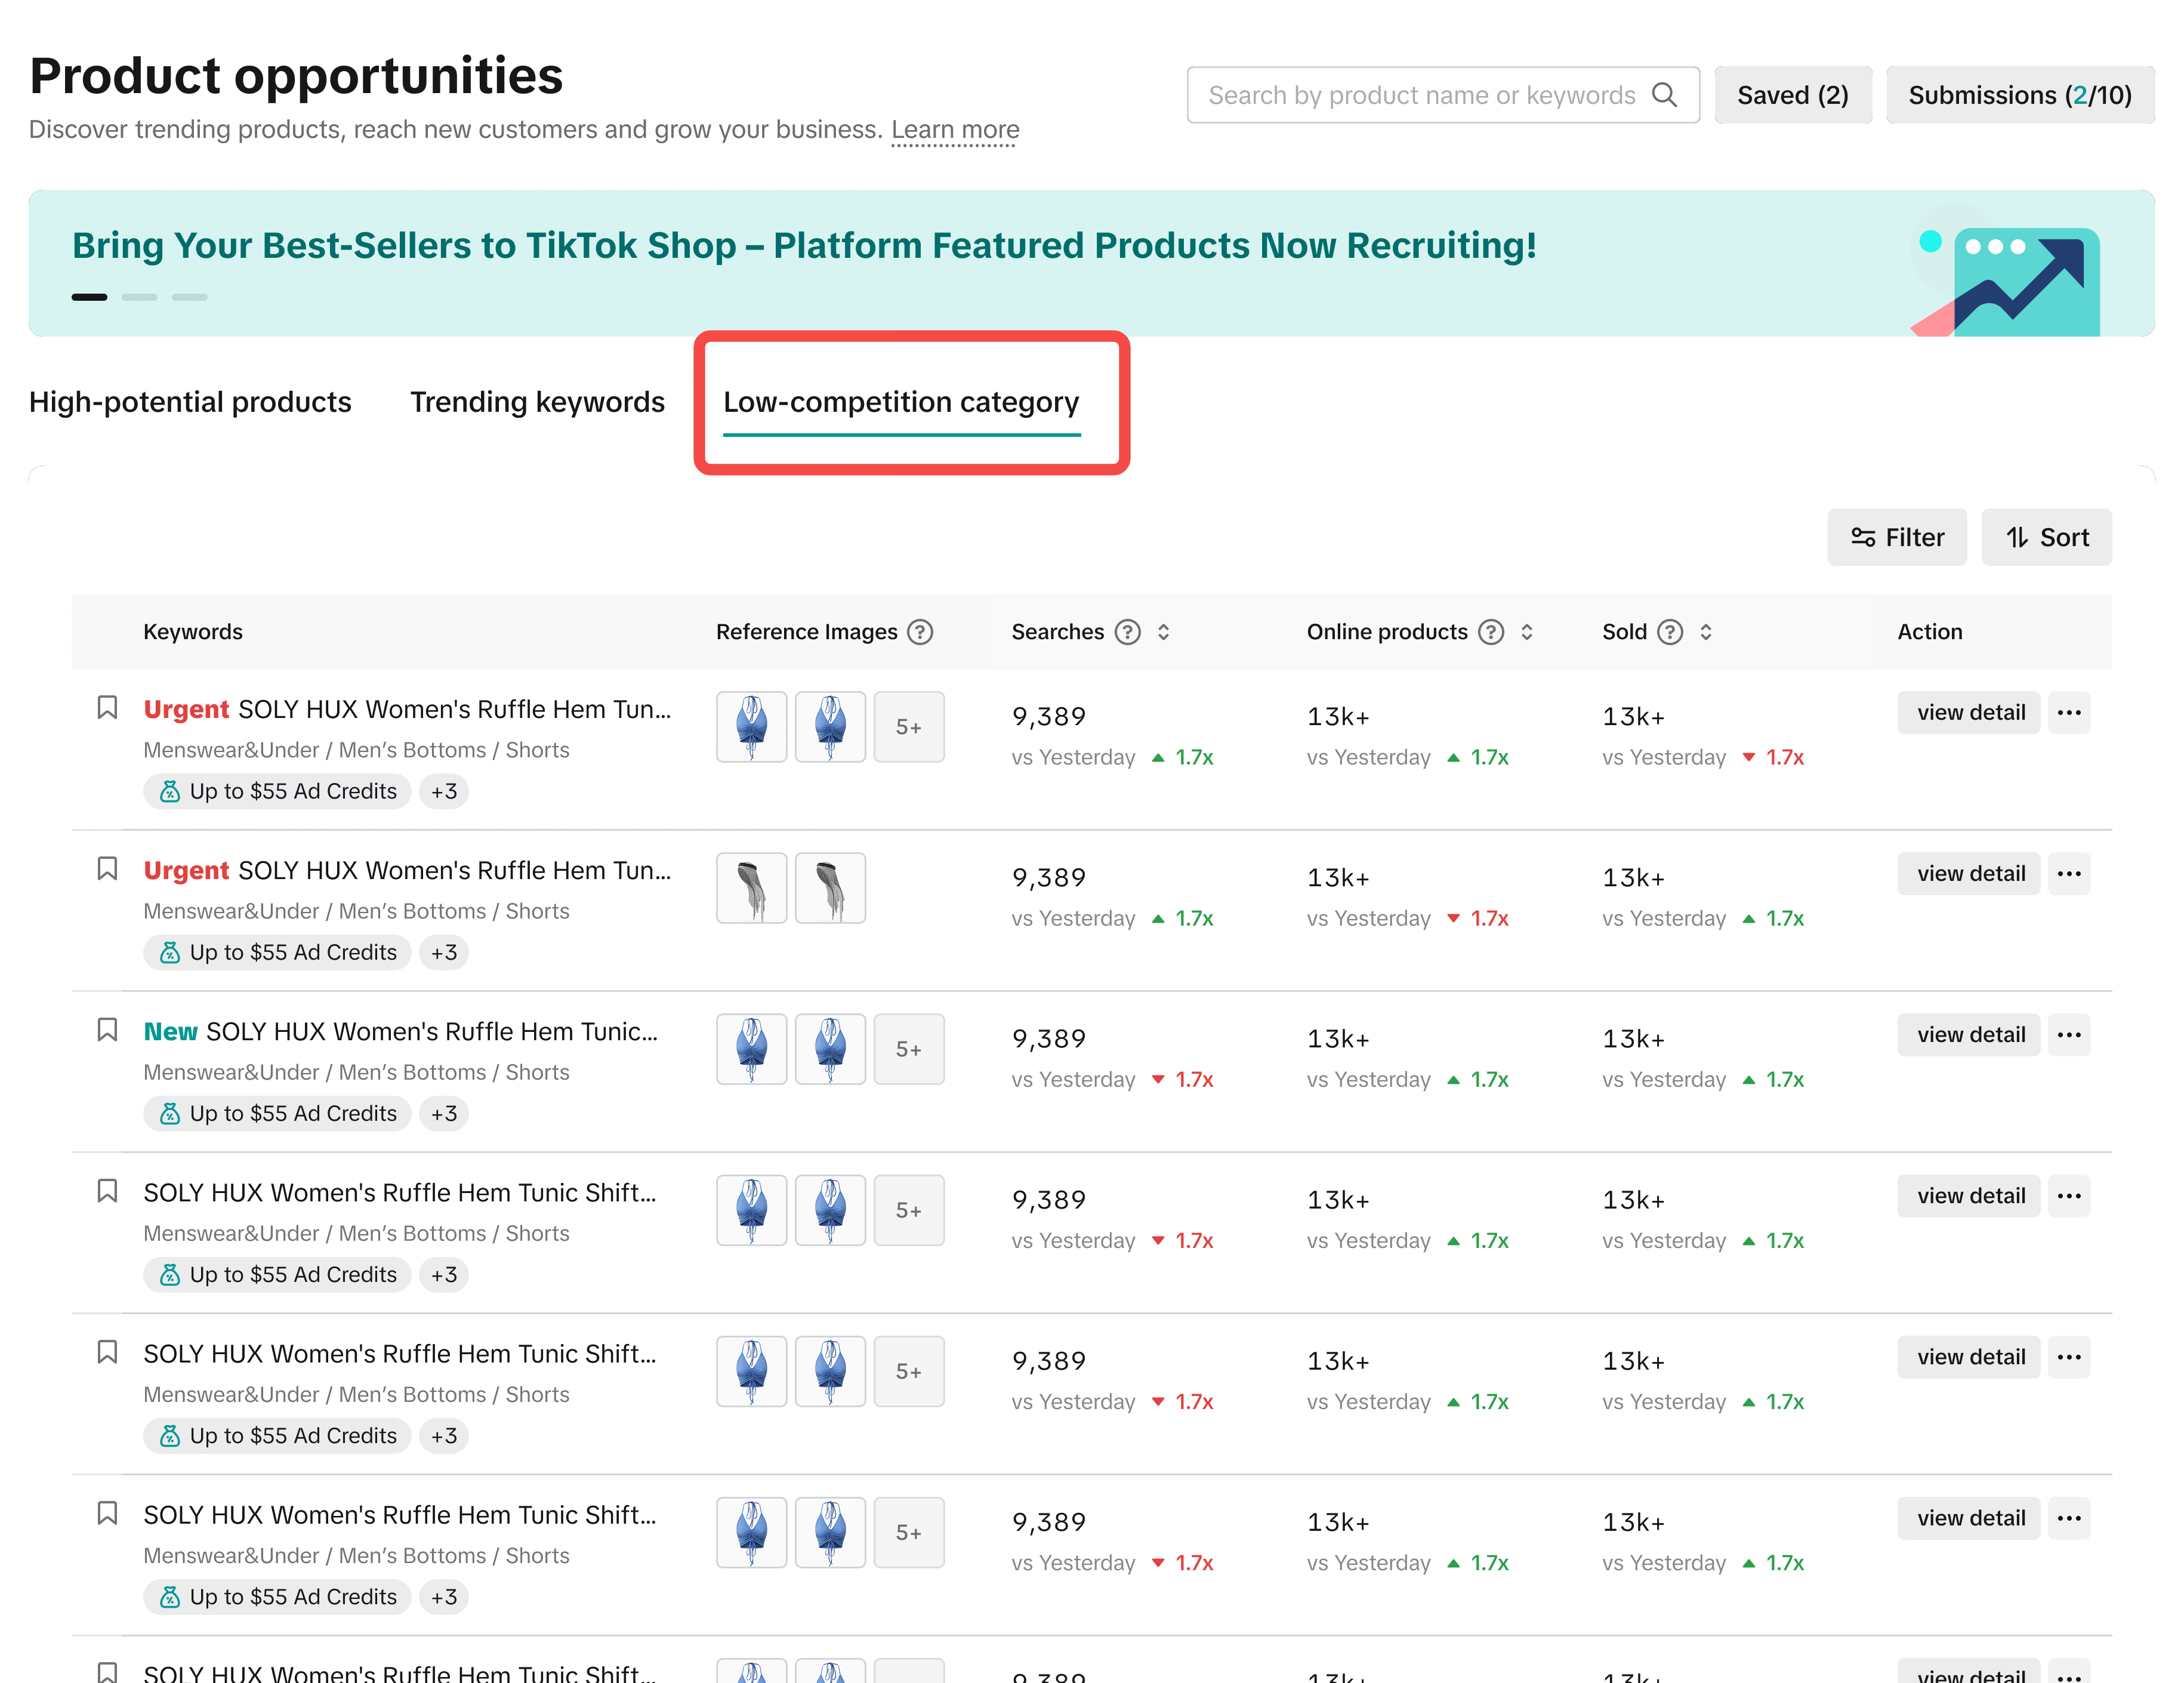Bookmark the first Urgent row with blue images

pos(107,708)
